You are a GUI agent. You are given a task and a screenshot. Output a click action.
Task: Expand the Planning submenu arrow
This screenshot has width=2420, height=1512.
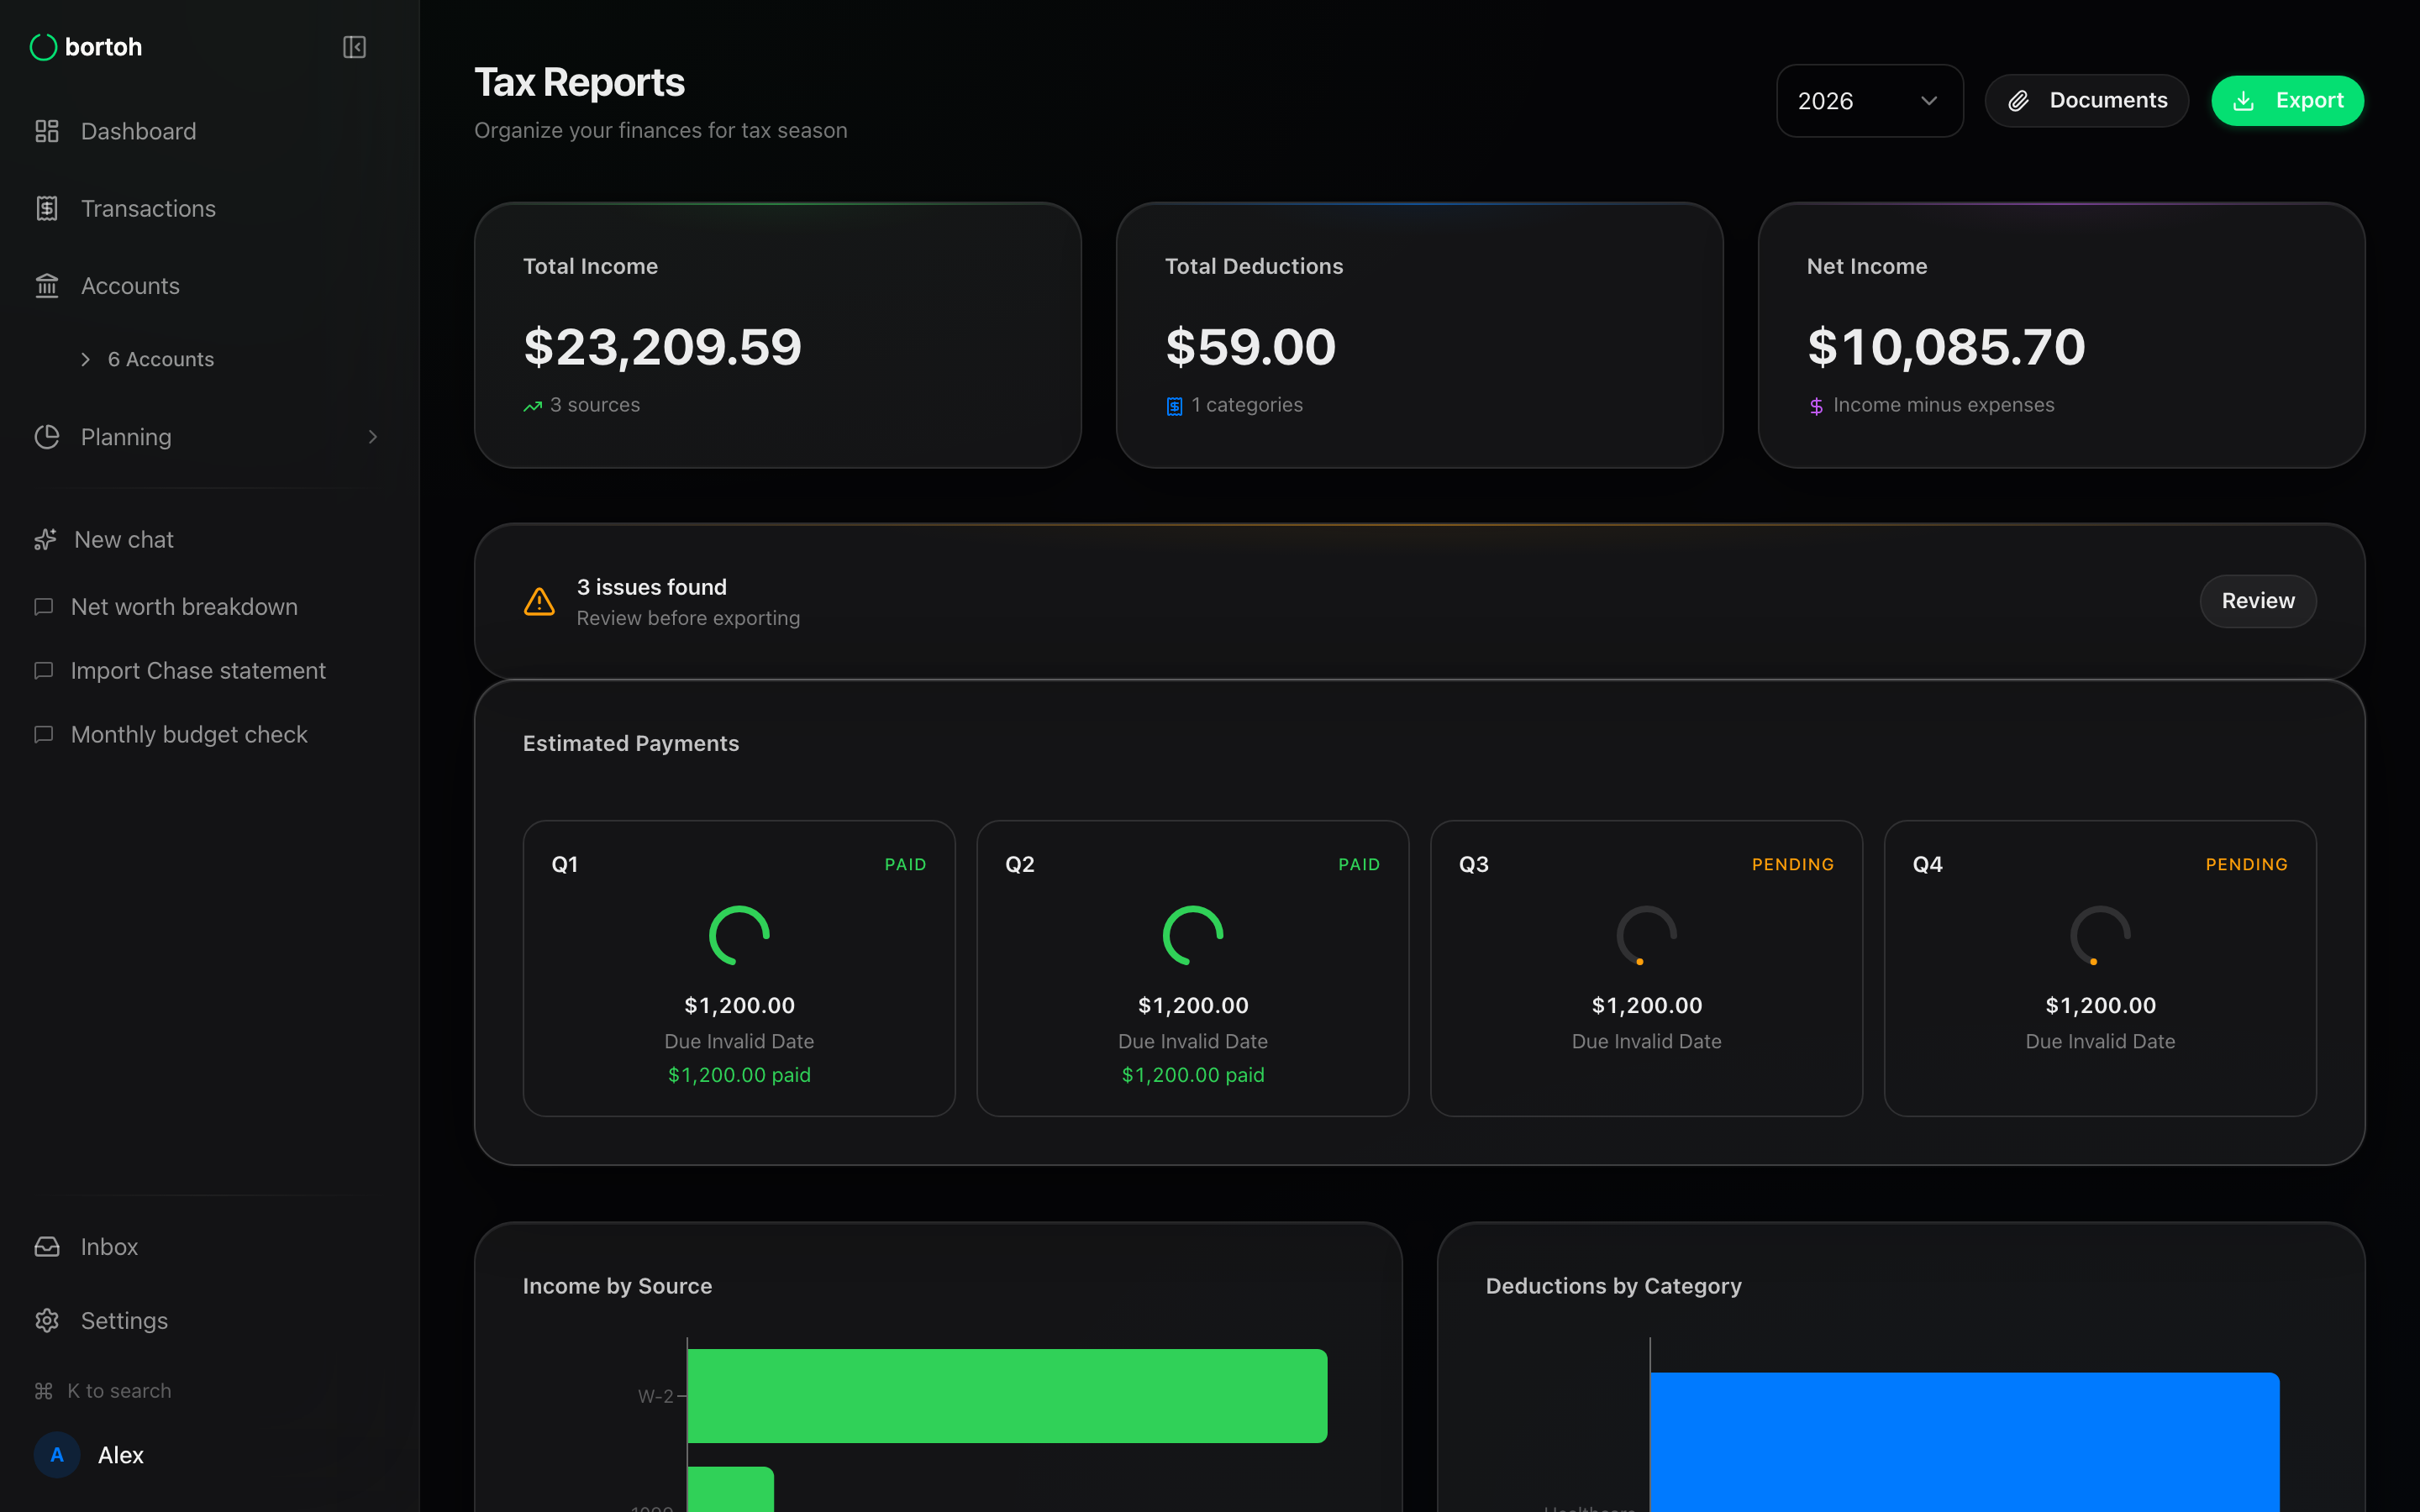click(373, 437)
